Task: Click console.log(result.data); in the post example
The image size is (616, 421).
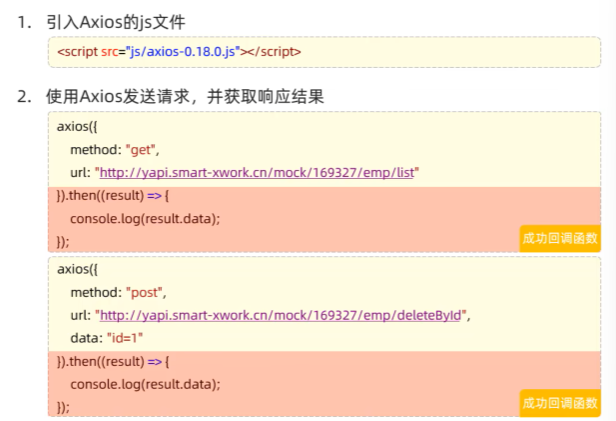Action: pos(145,384)
